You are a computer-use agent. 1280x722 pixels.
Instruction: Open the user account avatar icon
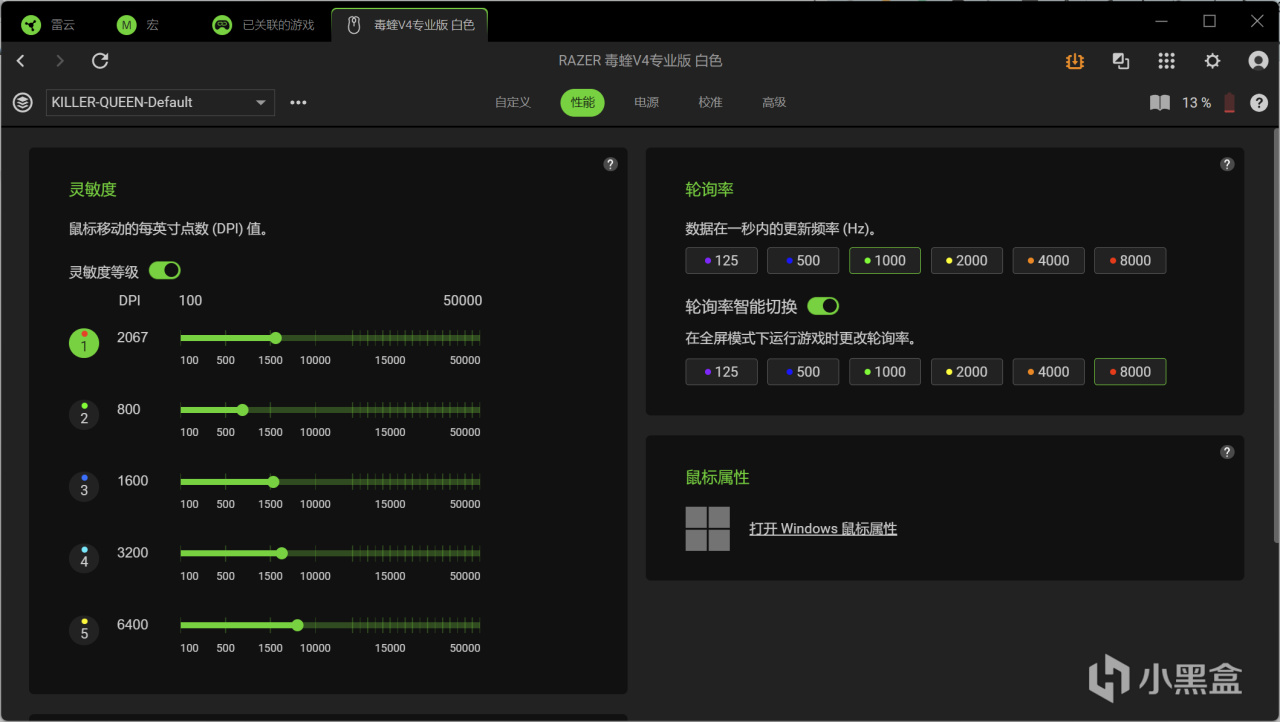pos(1258,61)
